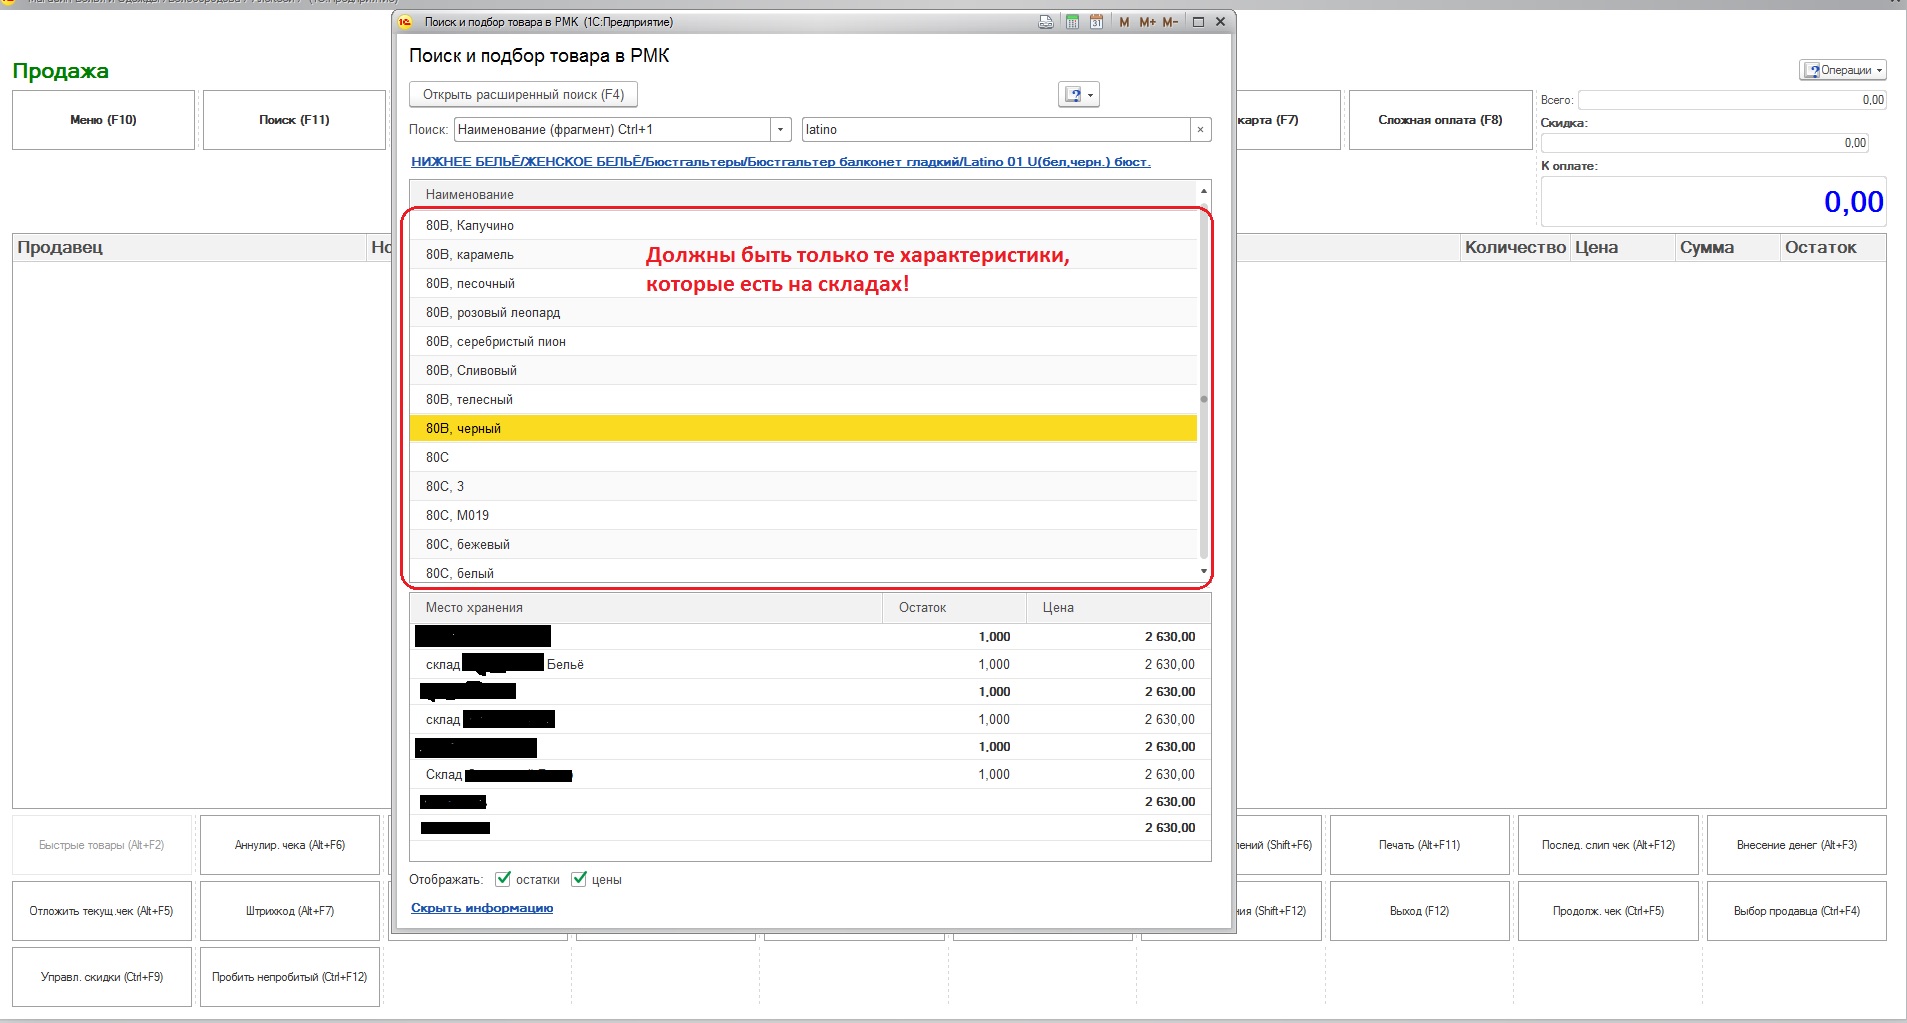This screenshot has width=1907, height=1023.
Task: Uncheck the 'цены' checkbox
Action: click(579, 879)
